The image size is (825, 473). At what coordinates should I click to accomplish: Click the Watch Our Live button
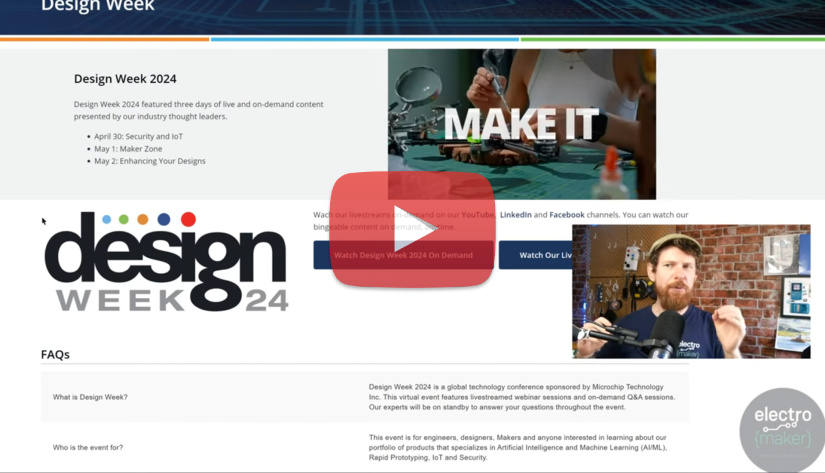(536, 255)
